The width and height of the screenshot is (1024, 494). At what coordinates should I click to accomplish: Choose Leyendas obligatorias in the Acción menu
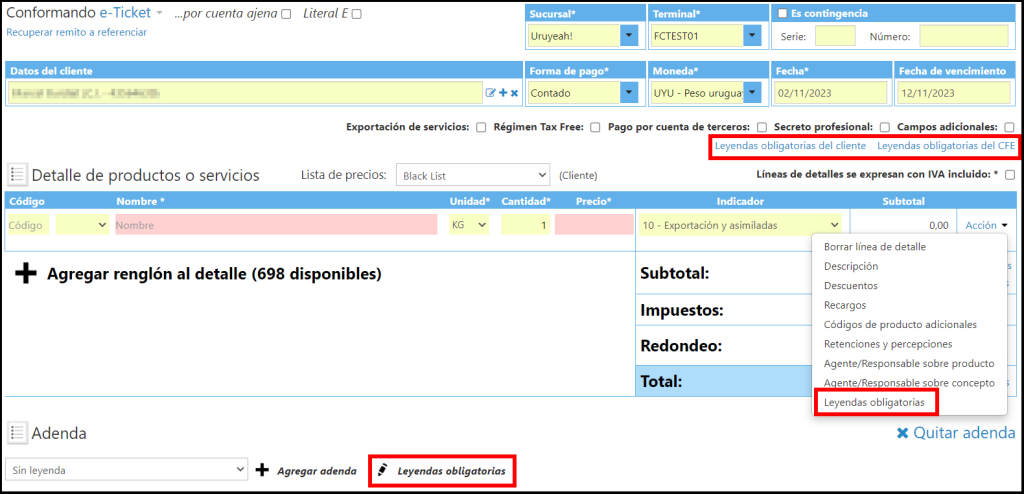pyautogui.click(x=874, y=402)
